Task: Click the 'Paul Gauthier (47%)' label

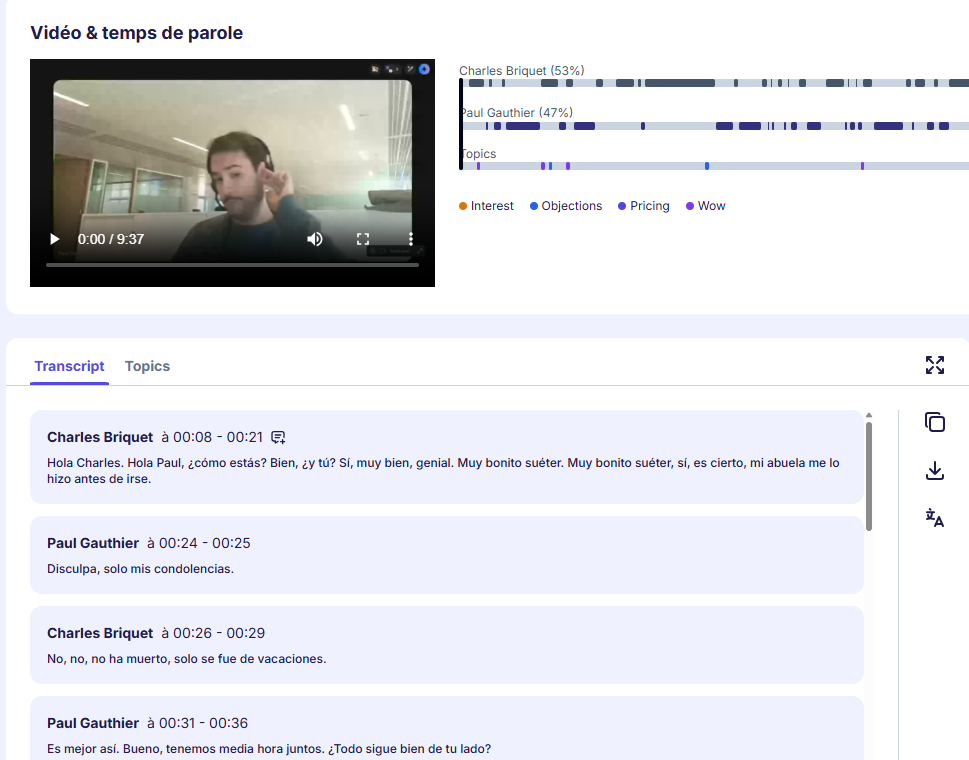Action: tap(517, 112)
